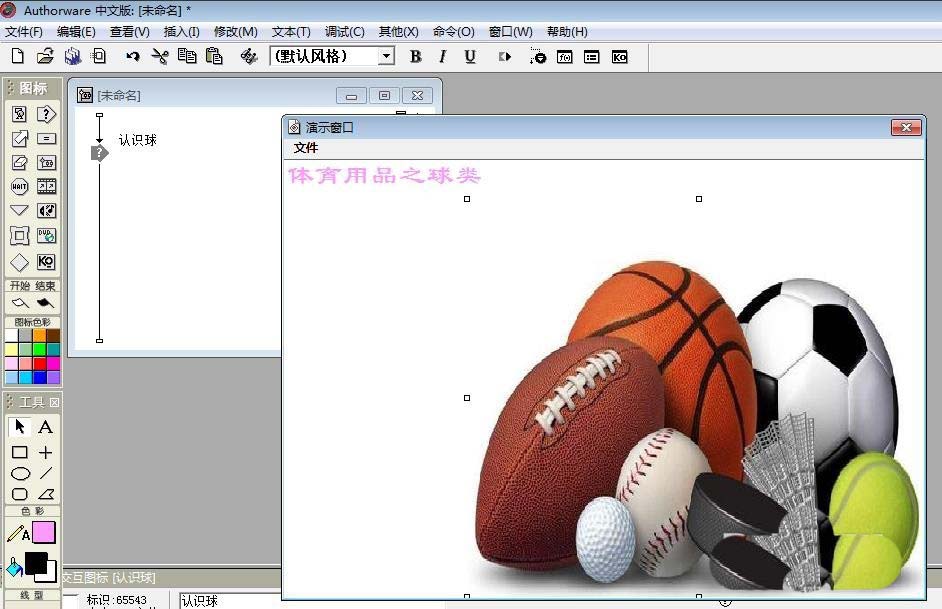Click the Find toolbar icon

click(248, 56)
